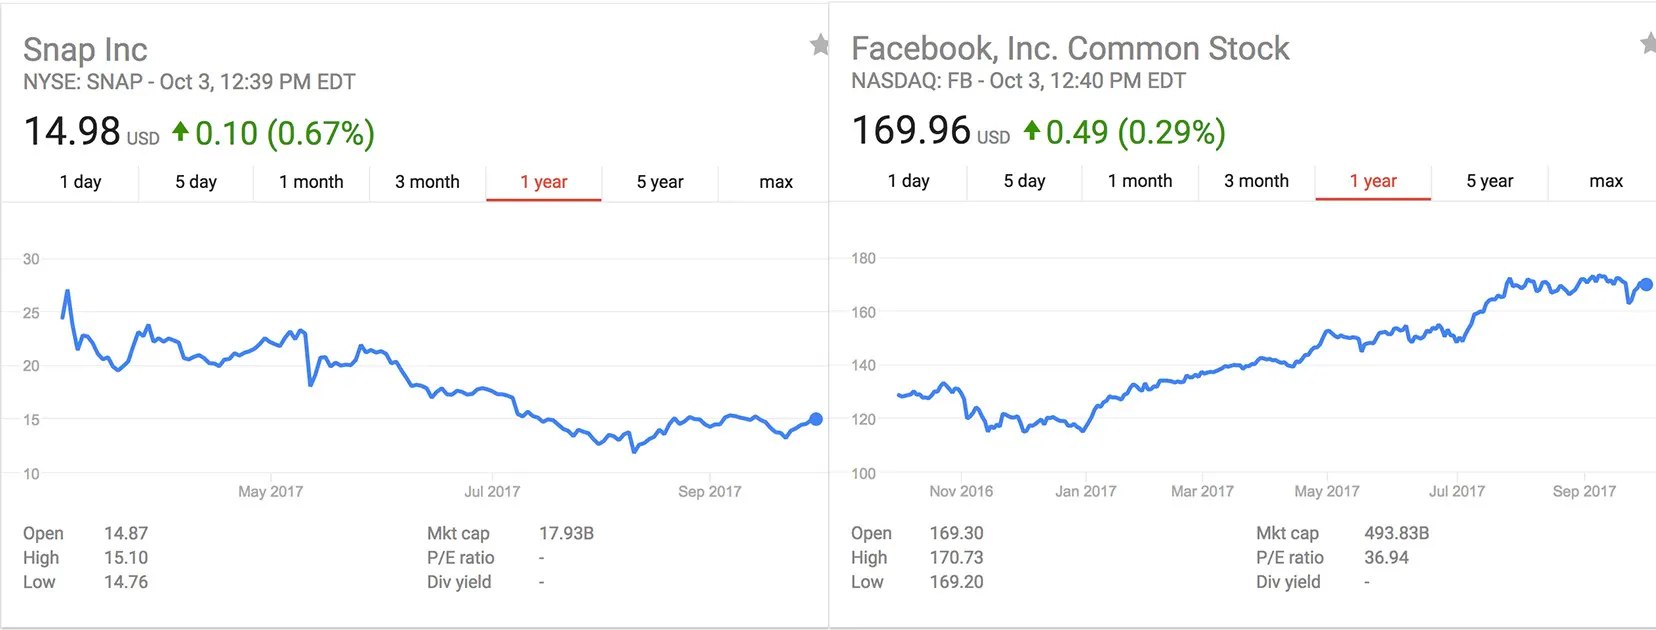Select the blue endpoint dot on Snap's chart
Viewport: 1656px width, 630px height.
tap(815, 418)
